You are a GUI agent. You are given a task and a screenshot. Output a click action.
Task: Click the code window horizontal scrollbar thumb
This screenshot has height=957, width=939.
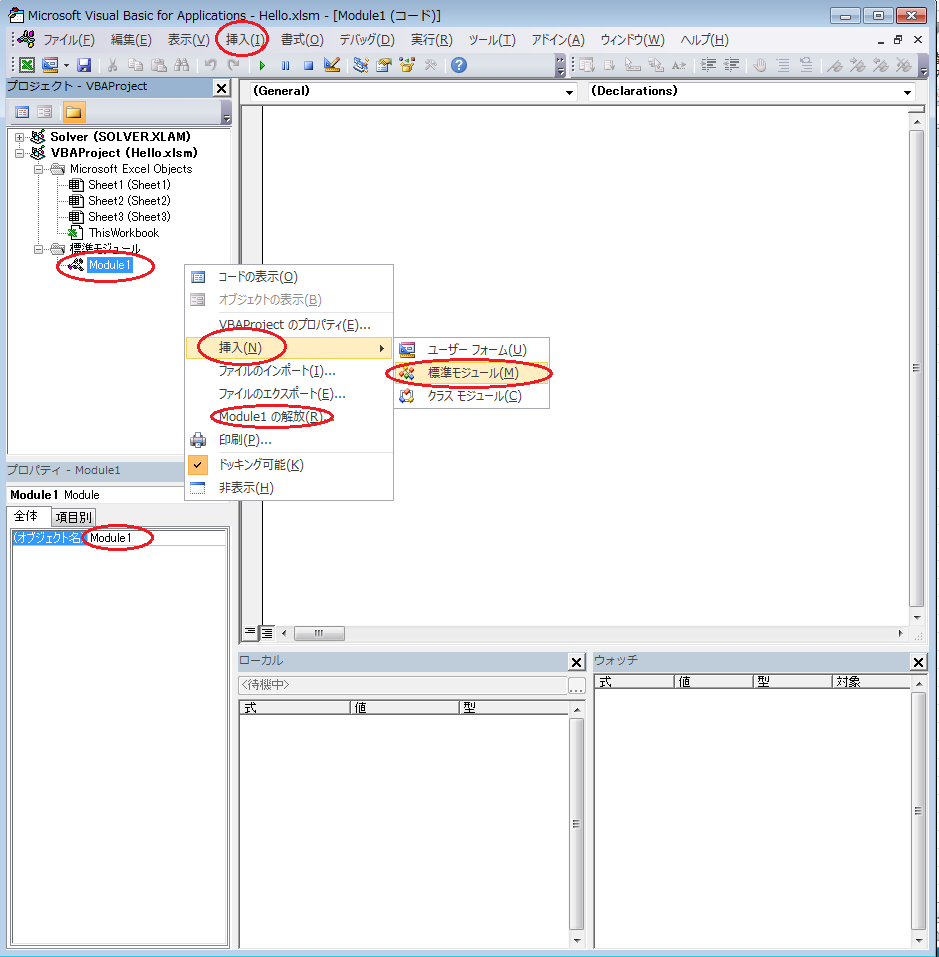(x=319, y=634)
